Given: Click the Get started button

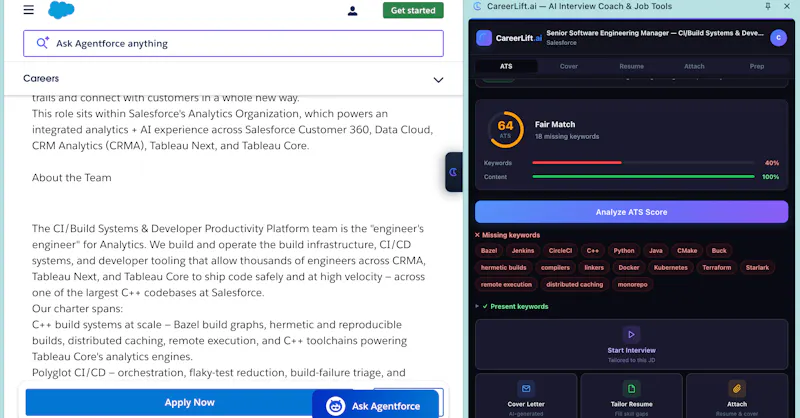Looking at the screenshot, I should tap(413, 10).
